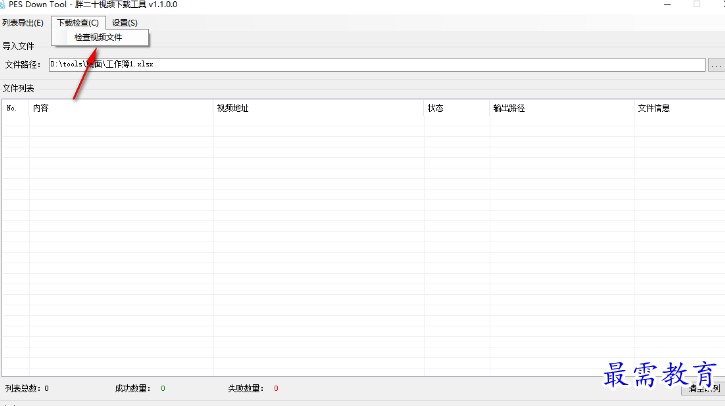Click the 内容 column header
The image size is (725, 406).
[x=121, y=108]
